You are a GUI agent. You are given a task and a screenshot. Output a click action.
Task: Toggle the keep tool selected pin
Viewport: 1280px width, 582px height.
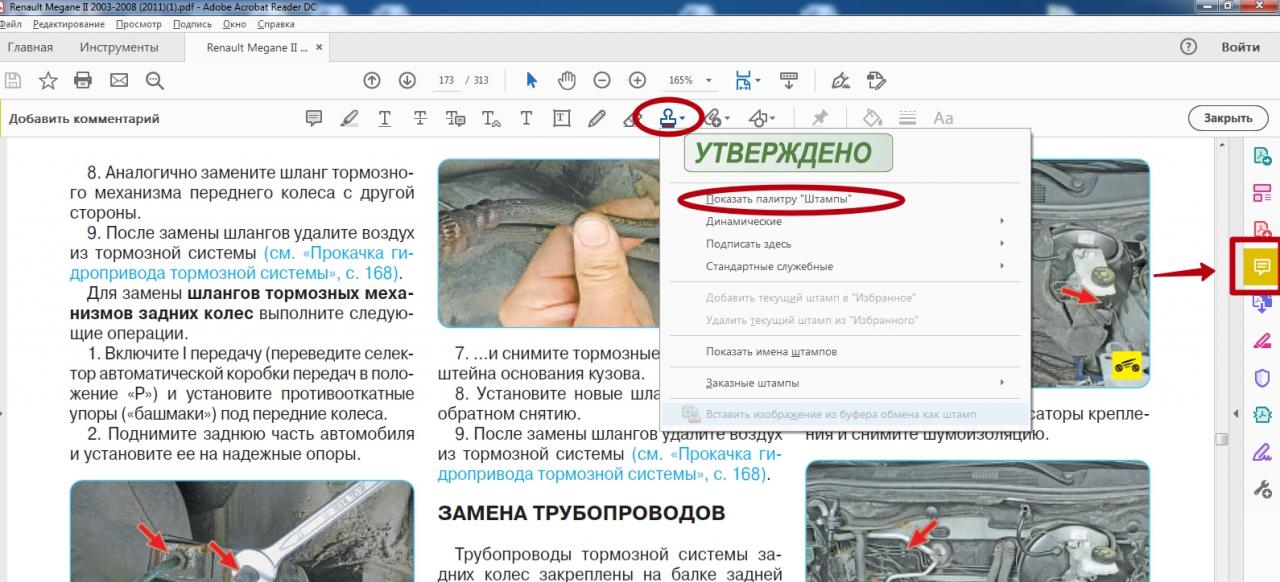pyautogui.click(x=819, y=118)
